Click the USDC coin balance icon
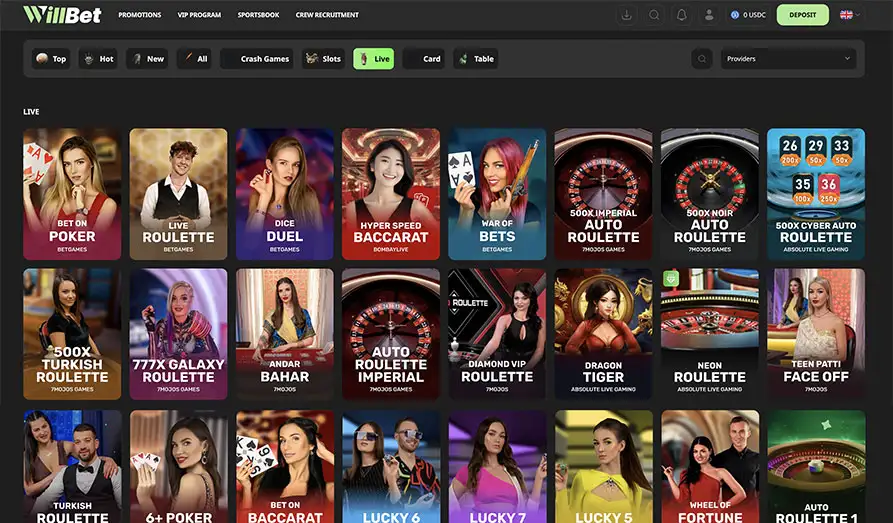Viewport: 893px width, 523px height. pos(735,15)
